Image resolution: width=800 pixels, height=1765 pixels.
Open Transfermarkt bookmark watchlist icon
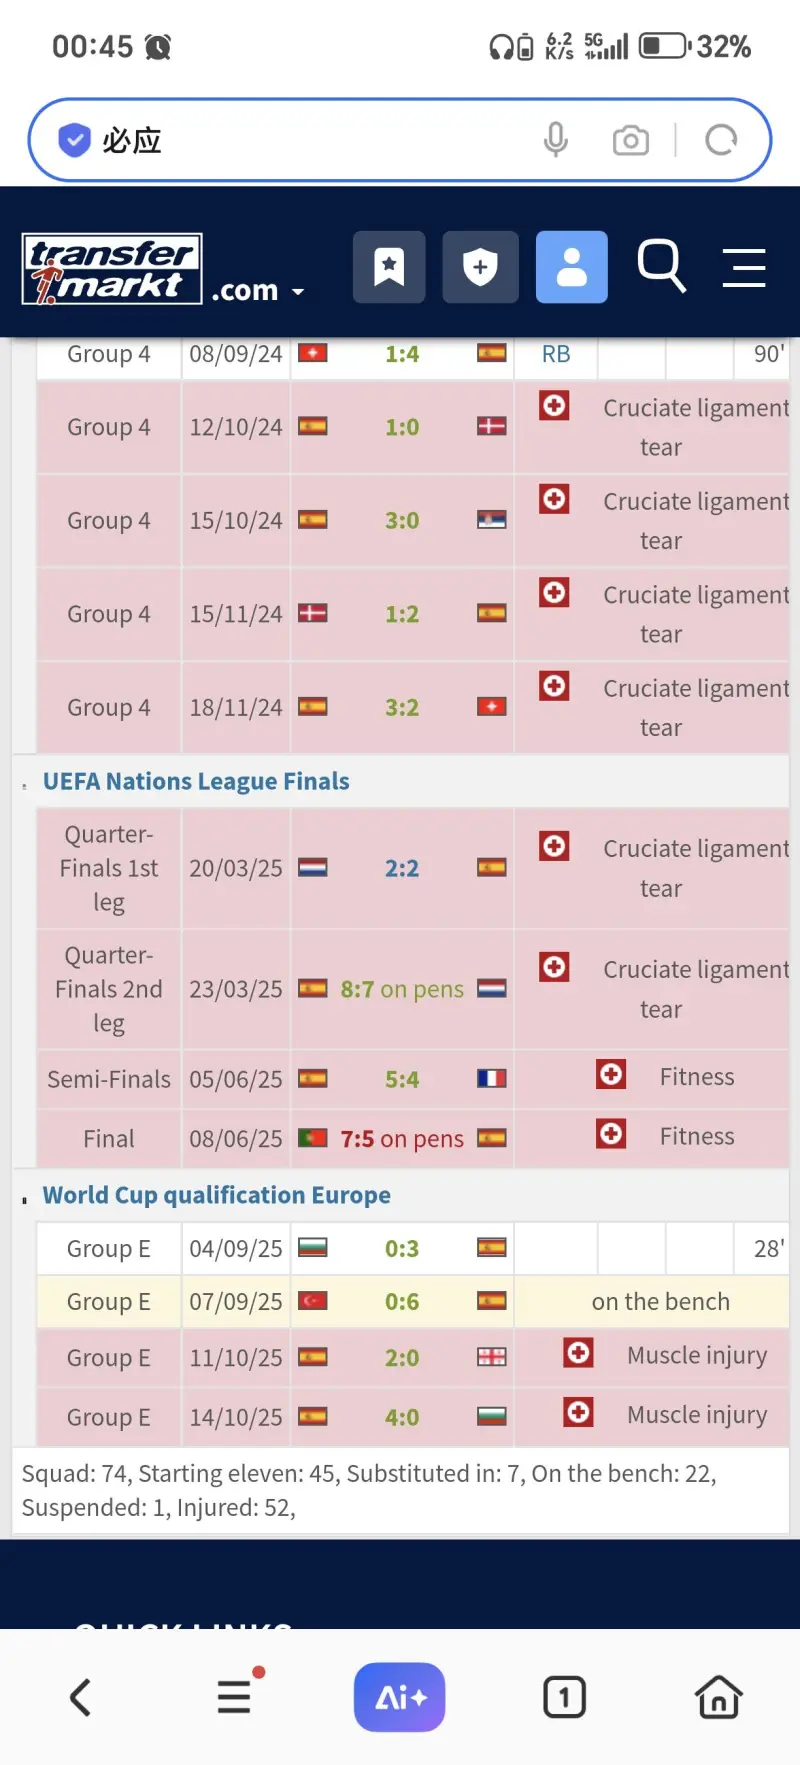point(389,267)
